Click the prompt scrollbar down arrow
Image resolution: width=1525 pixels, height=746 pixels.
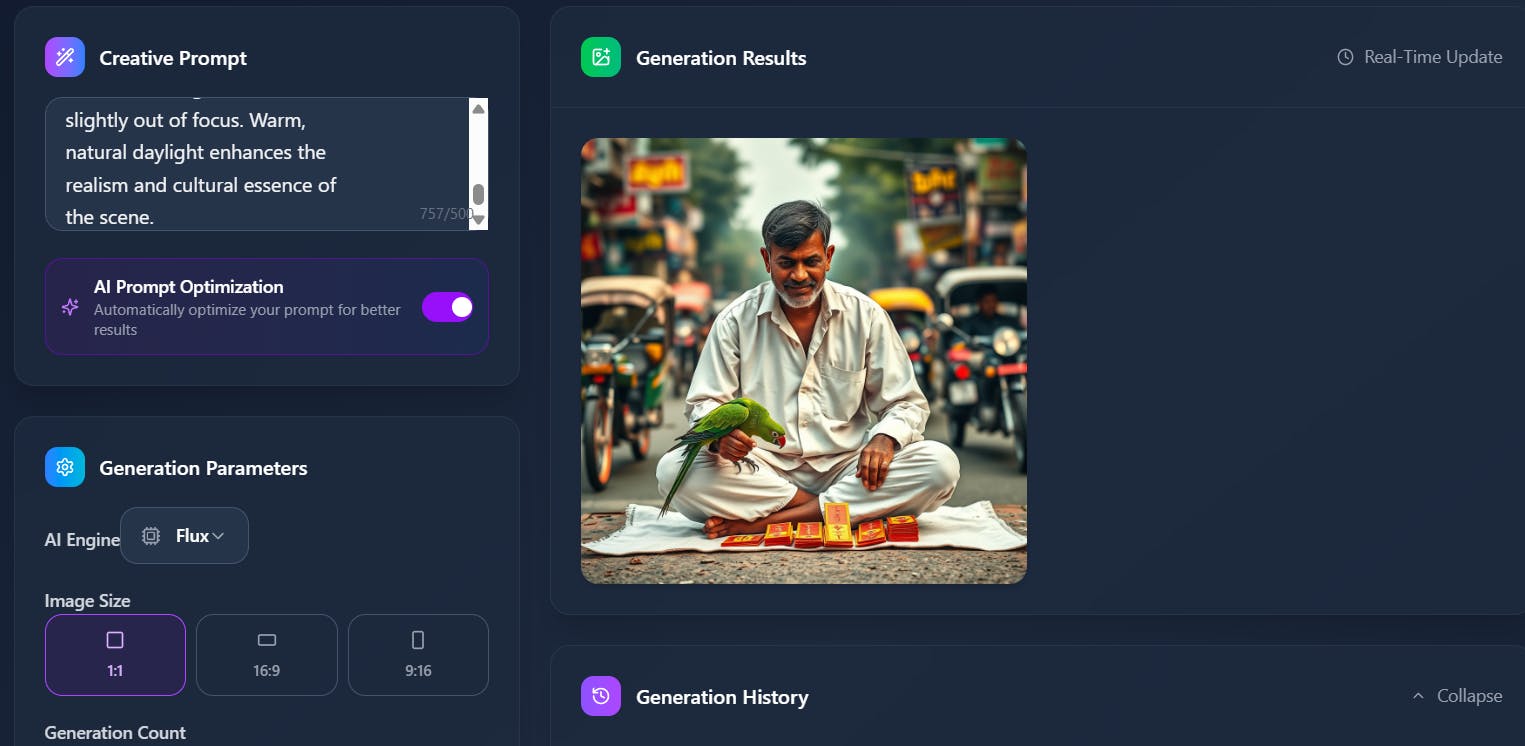(x=478, y=220)
